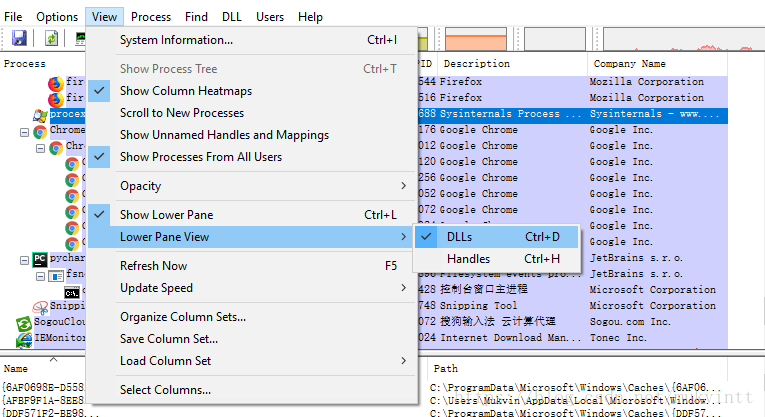The image size is (765, 417).
Task: Click the console cmd process icon
Action: coord(72,293)
